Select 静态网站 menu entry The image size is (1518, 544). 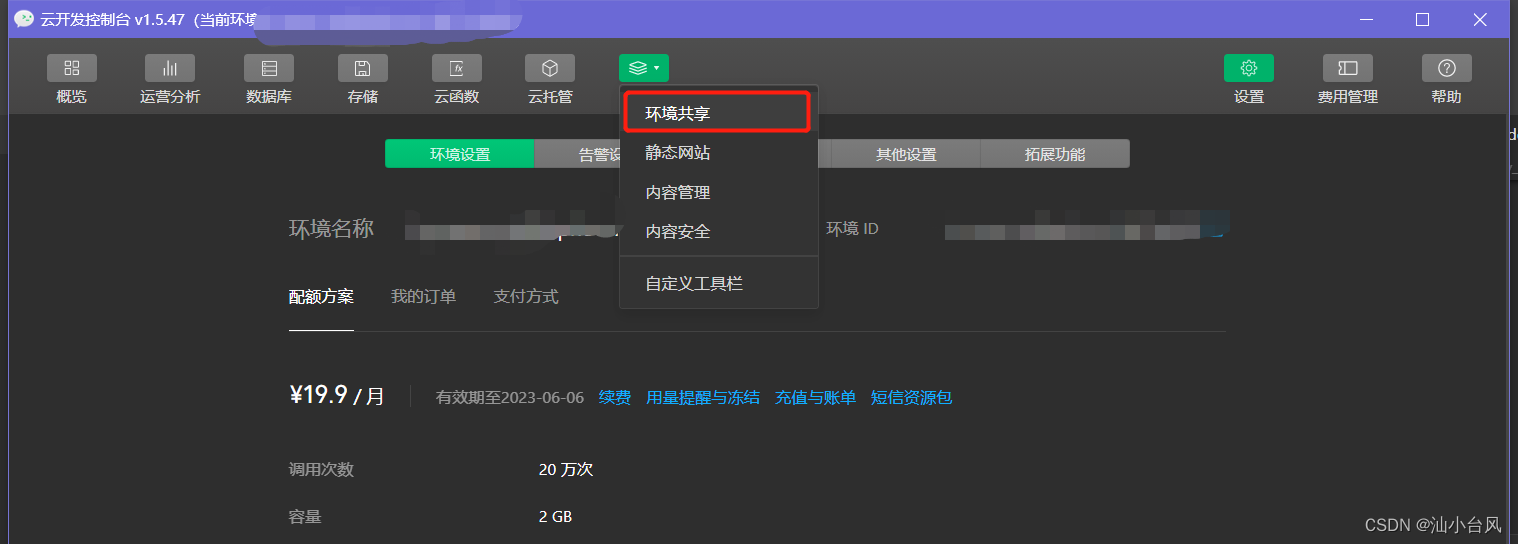(719, 153)
